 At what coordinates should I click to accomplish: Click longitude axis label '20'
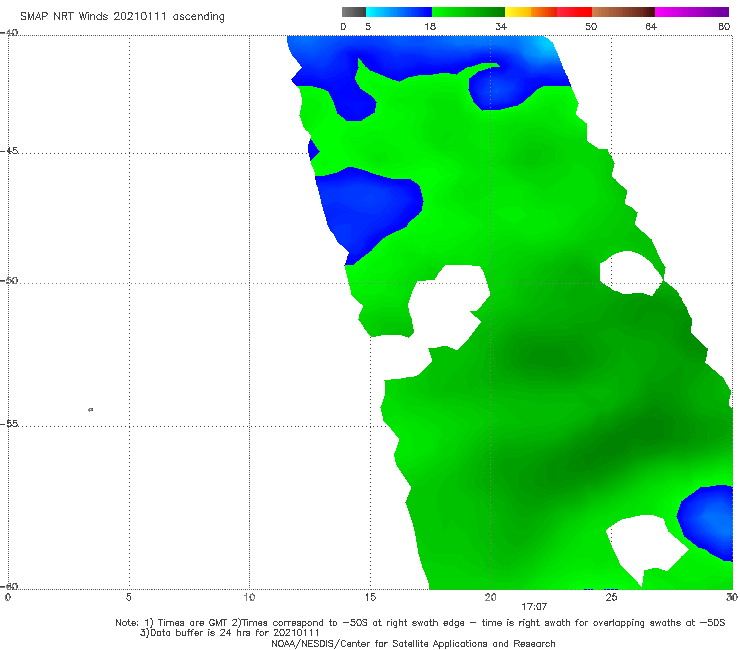click(490, 598)
